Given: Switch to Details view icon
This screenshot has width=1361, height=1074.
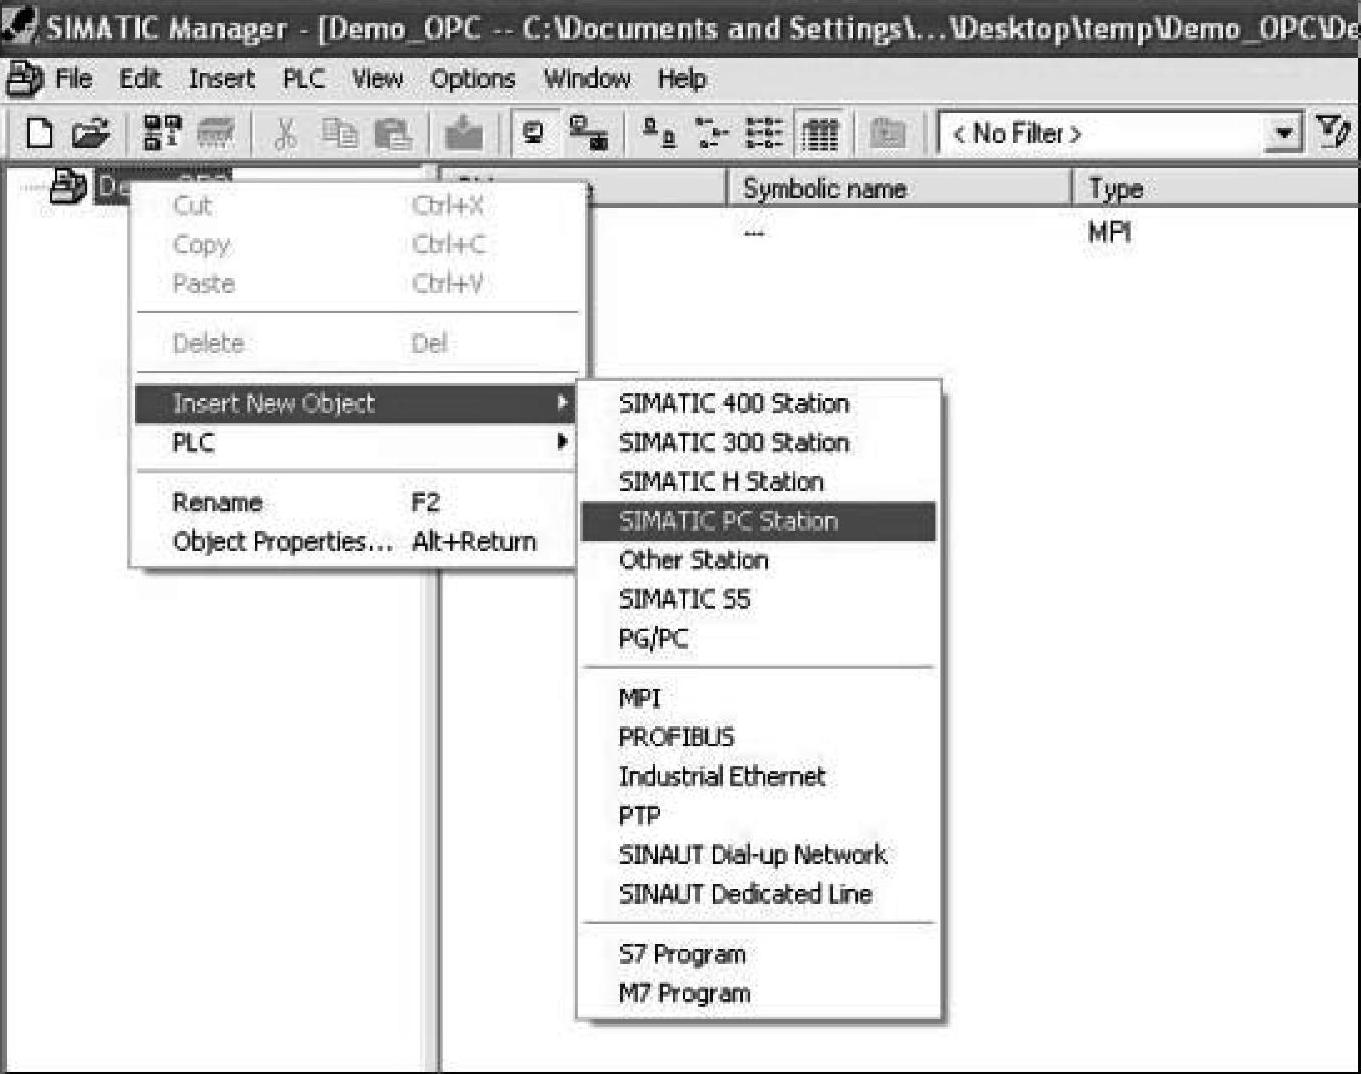Looking at the screenshot, I should [820, 133].
